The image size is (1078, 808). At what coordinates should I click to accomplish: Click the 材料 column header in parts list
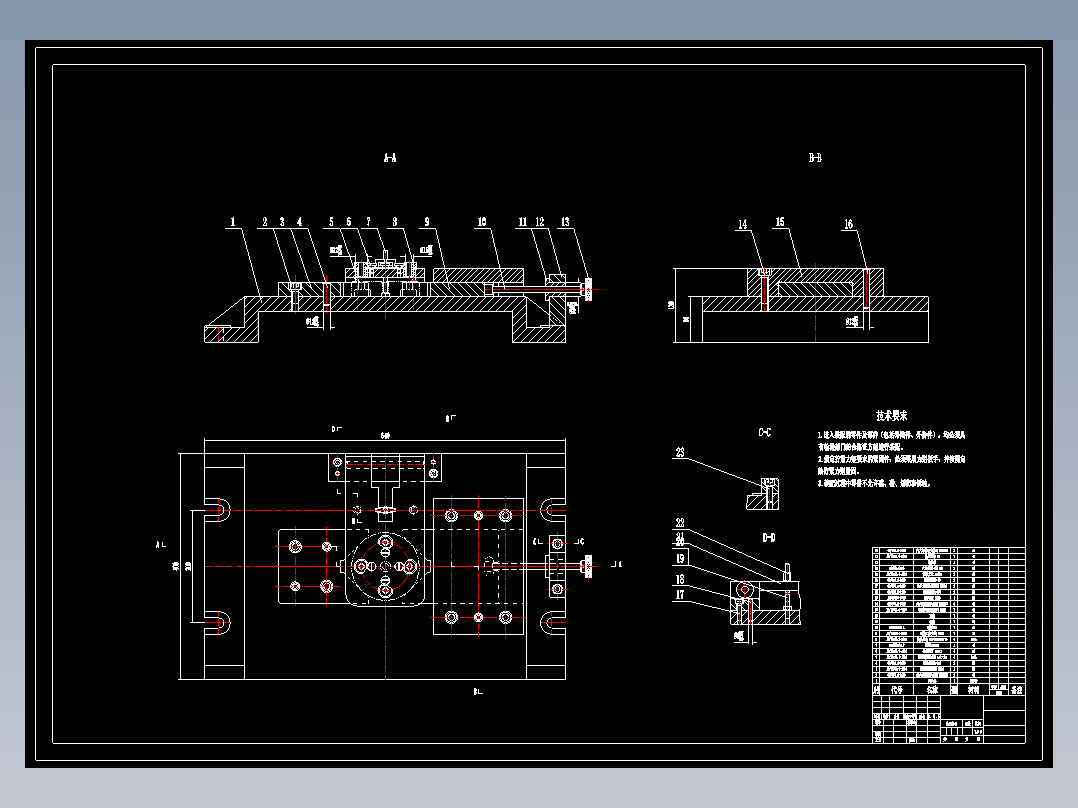(974, 690)
